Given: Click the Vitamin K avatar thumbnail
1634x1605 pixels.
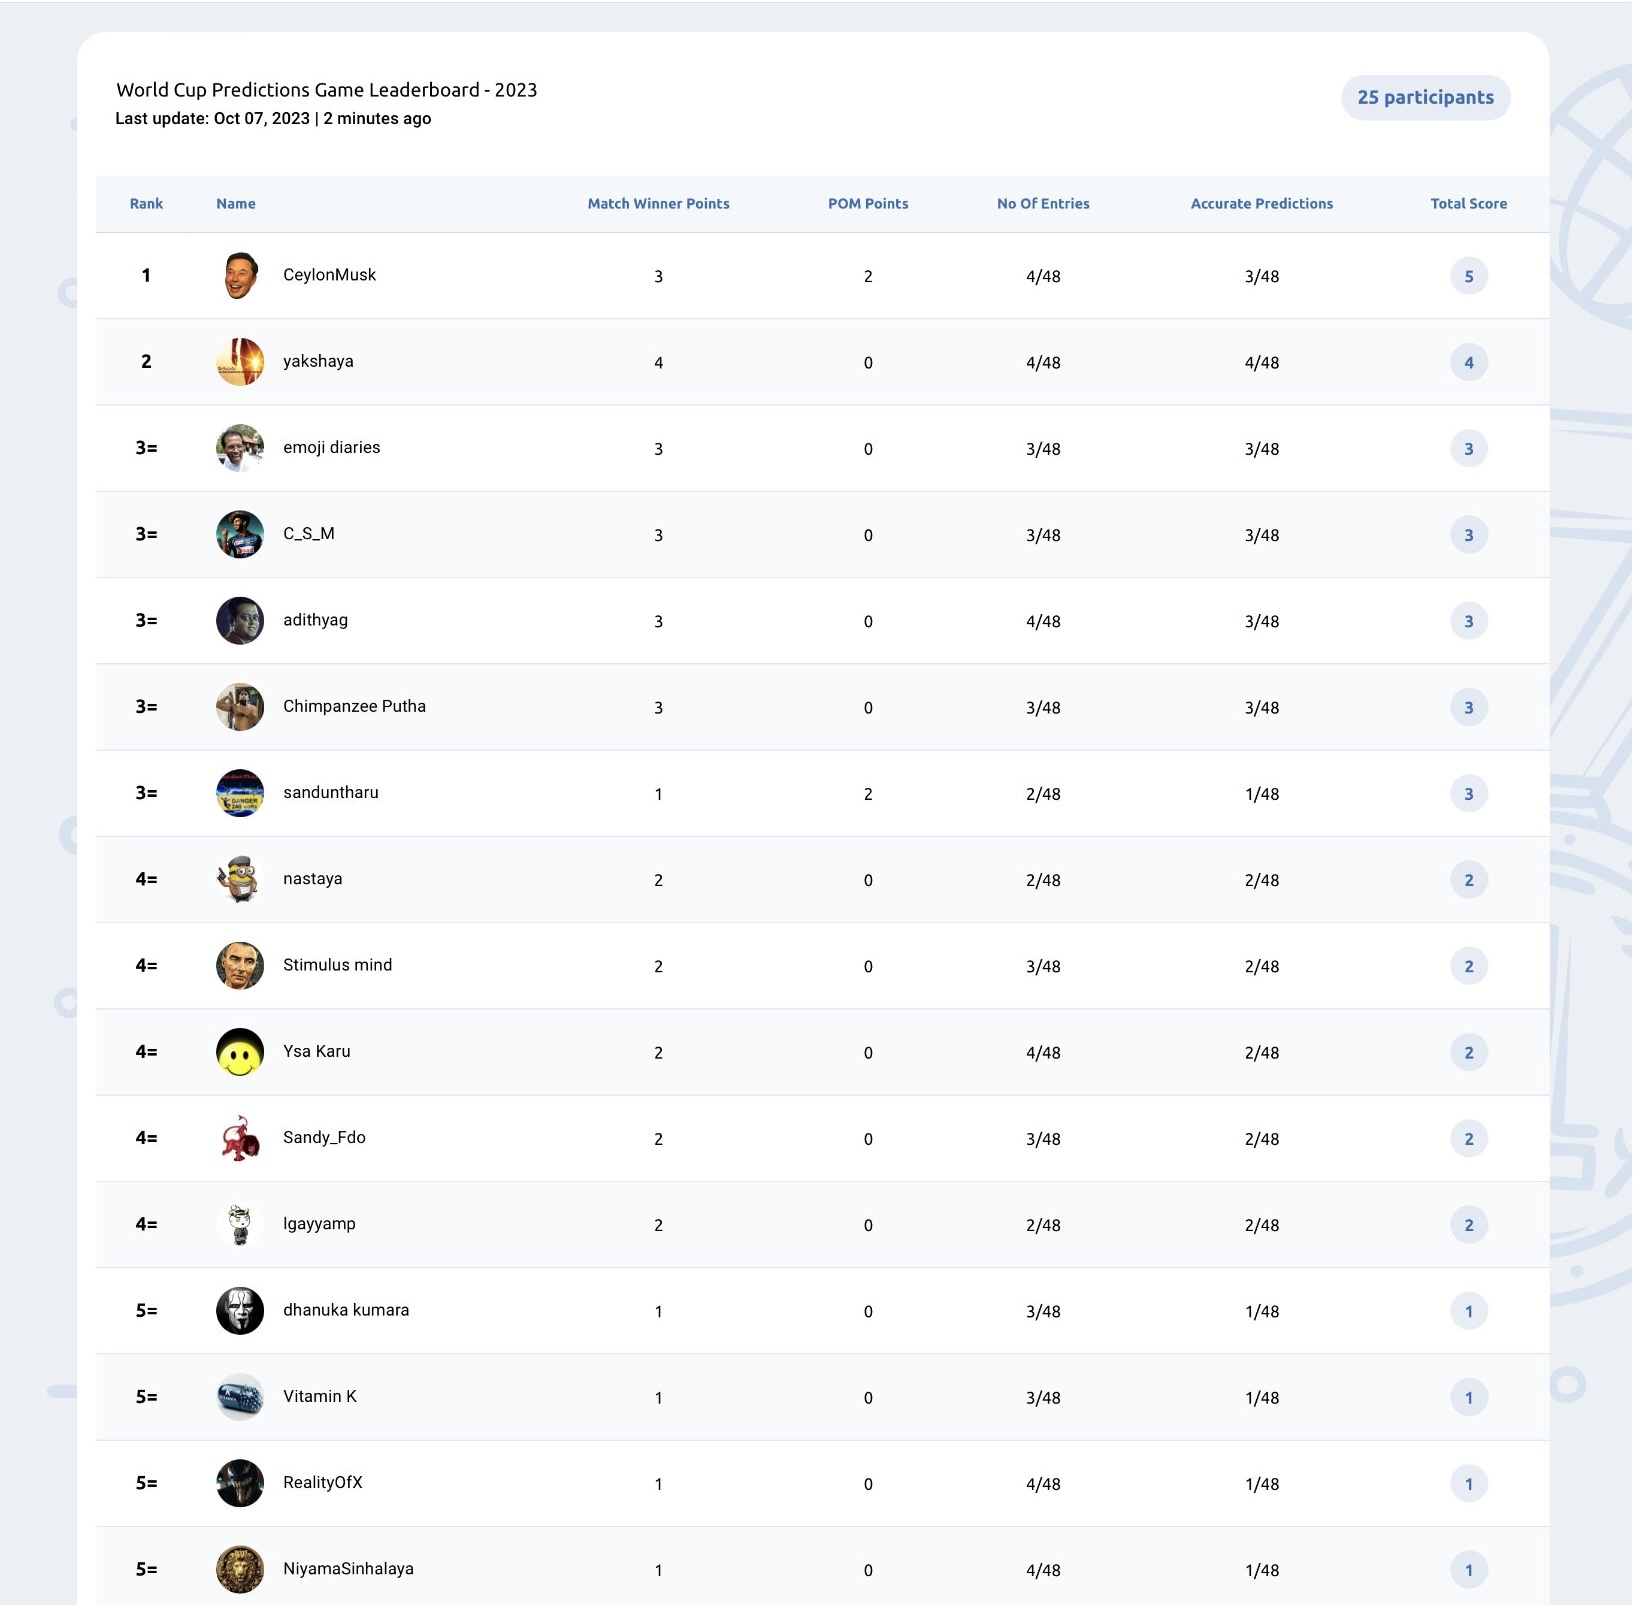Looking at the screenshot, I should 240,1397.
